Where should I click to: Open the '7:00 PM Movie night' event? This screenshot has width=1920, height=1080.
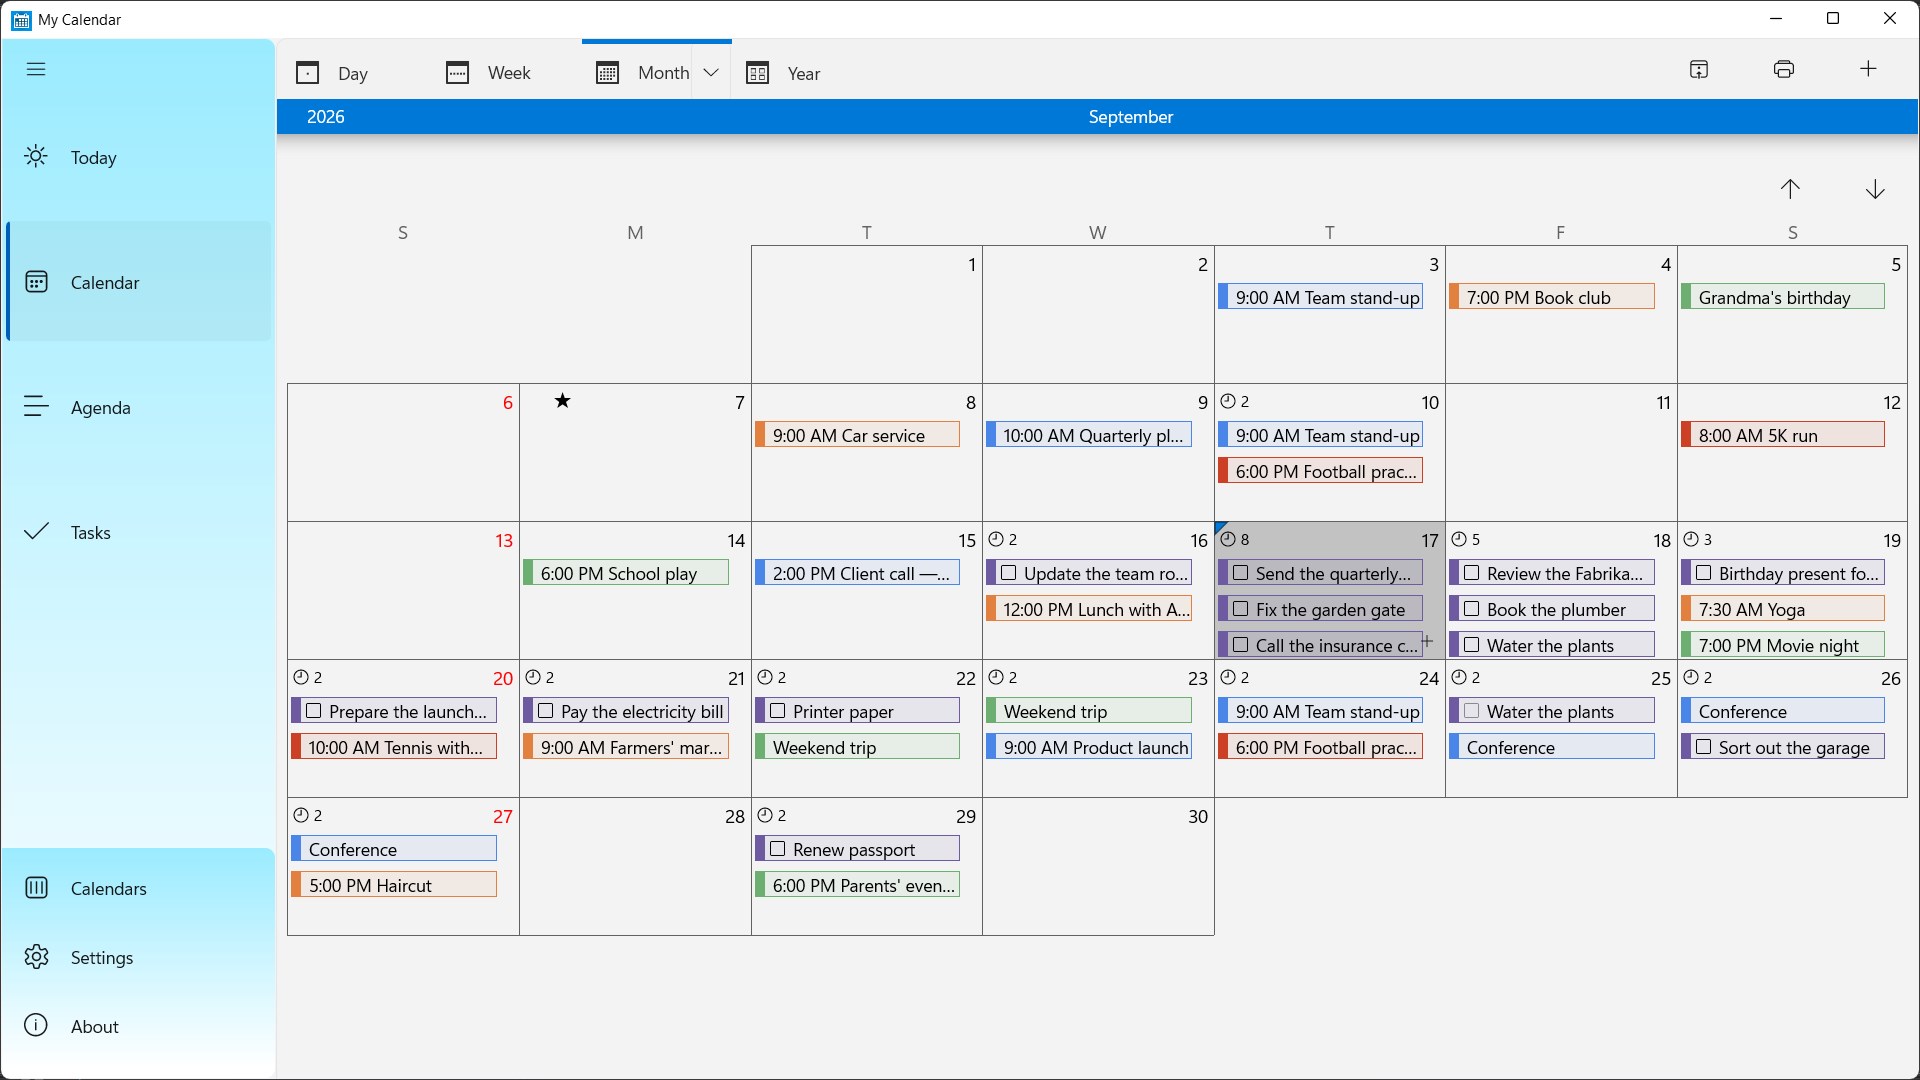(x=1783, y=645)
